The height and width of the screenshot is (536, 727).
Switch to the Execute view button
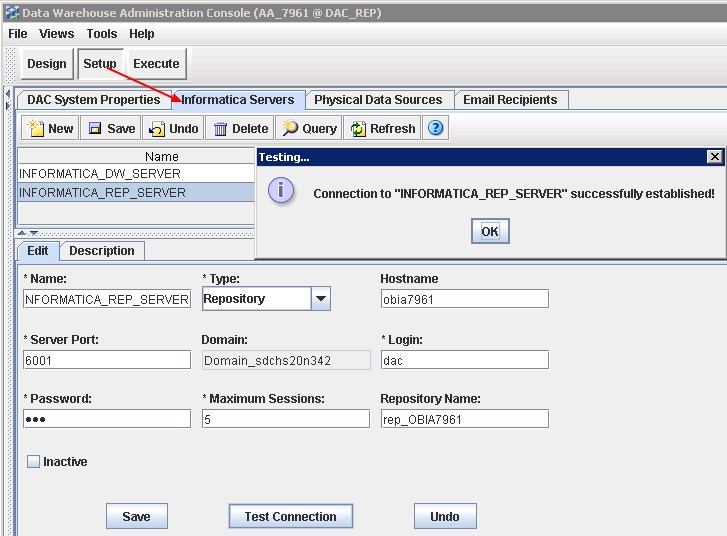(156, 64)
